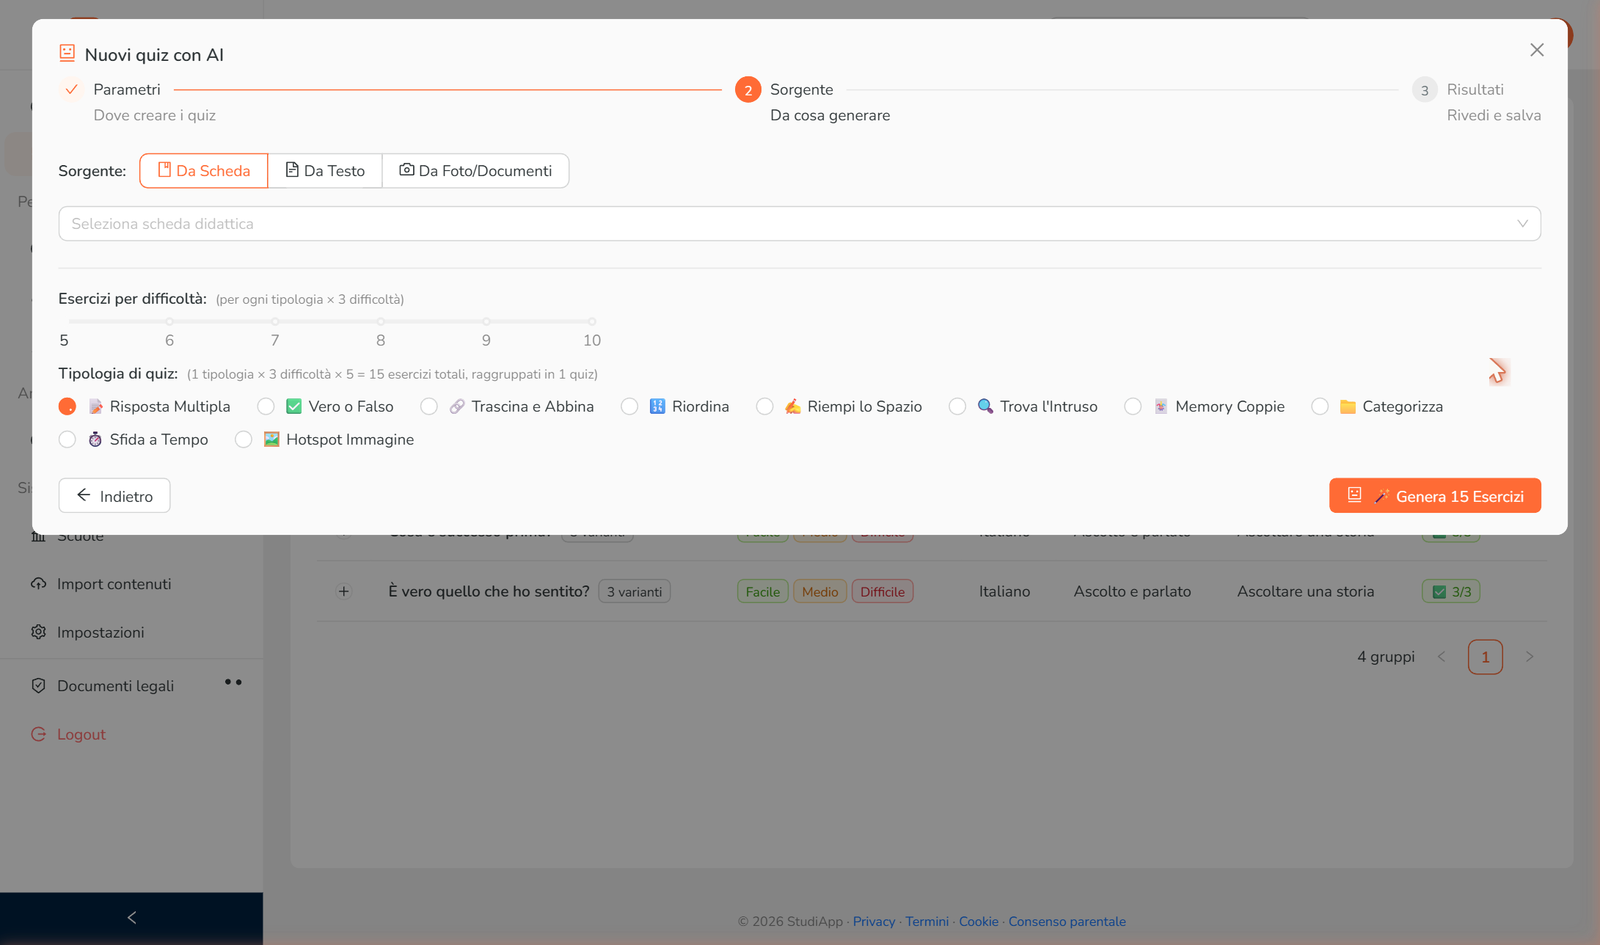This screenshot has width=1600, height=945.
Task: Click the robot icon beside Nuovi quiz con AI
Action: pos(67,53)
